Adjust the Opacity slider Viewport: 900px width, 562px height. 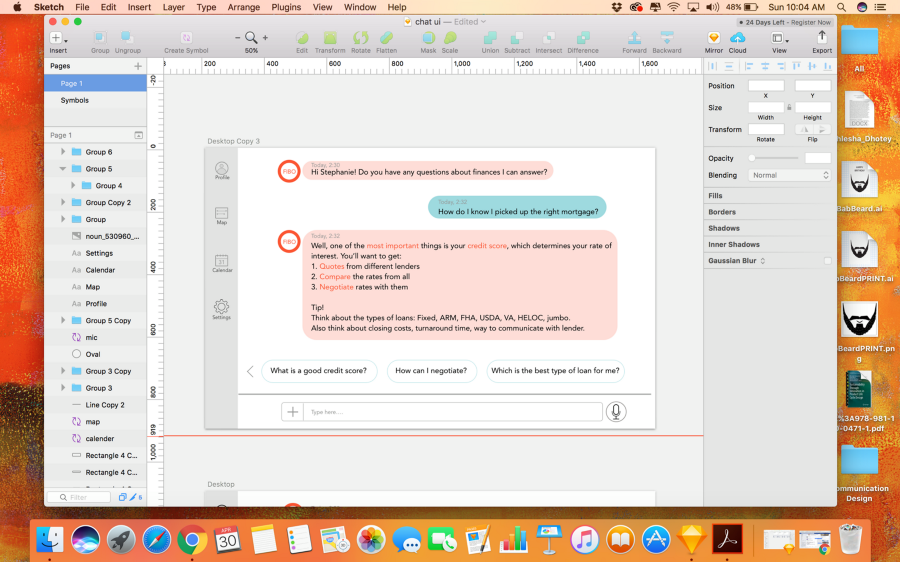(773, 158)
